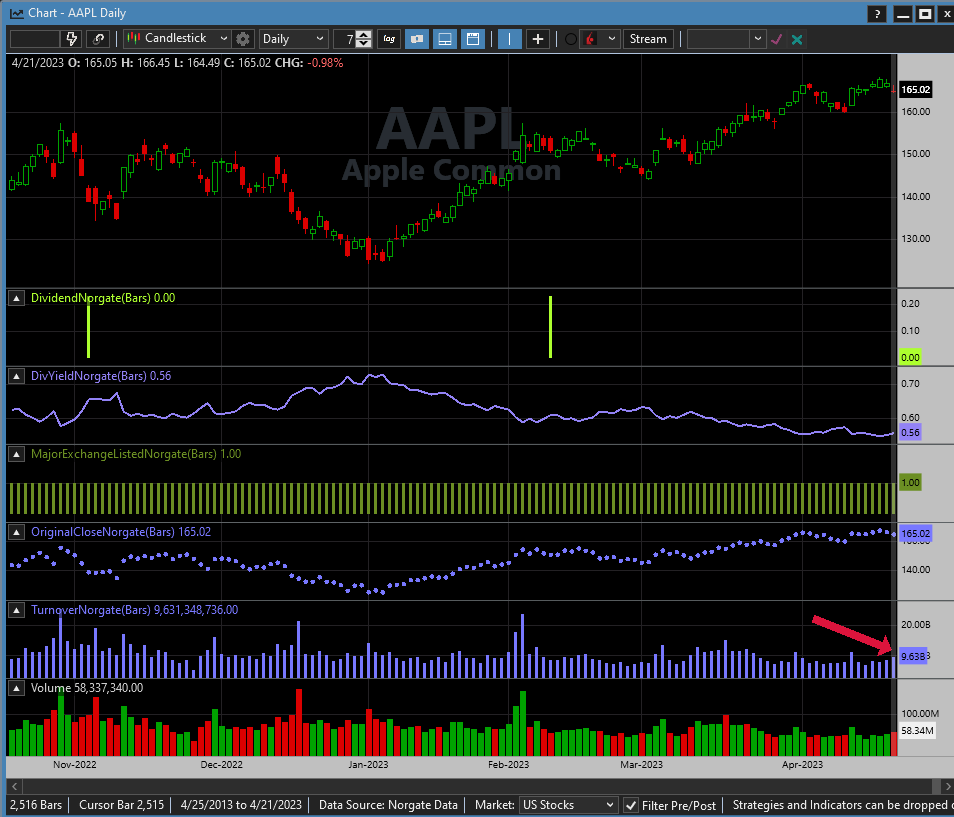This screenshot has width=954, height=817.
Task: Click the help question mark button
Action: [877, 13]
